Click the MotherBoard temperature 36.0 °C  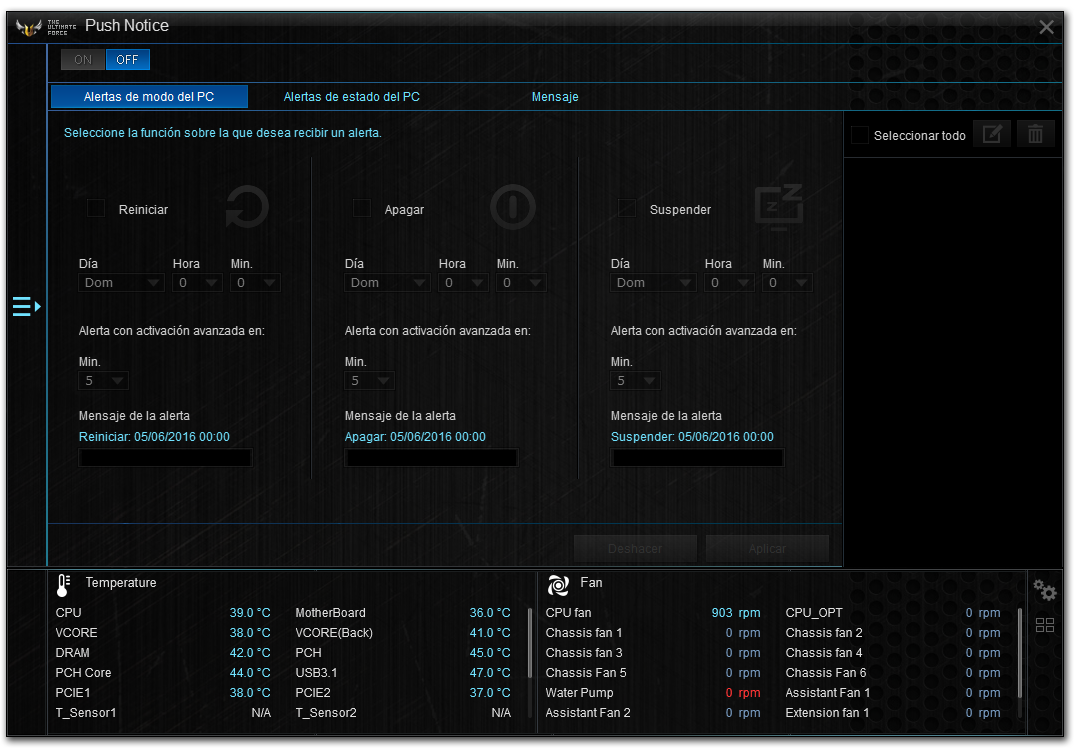click(490, 613)
